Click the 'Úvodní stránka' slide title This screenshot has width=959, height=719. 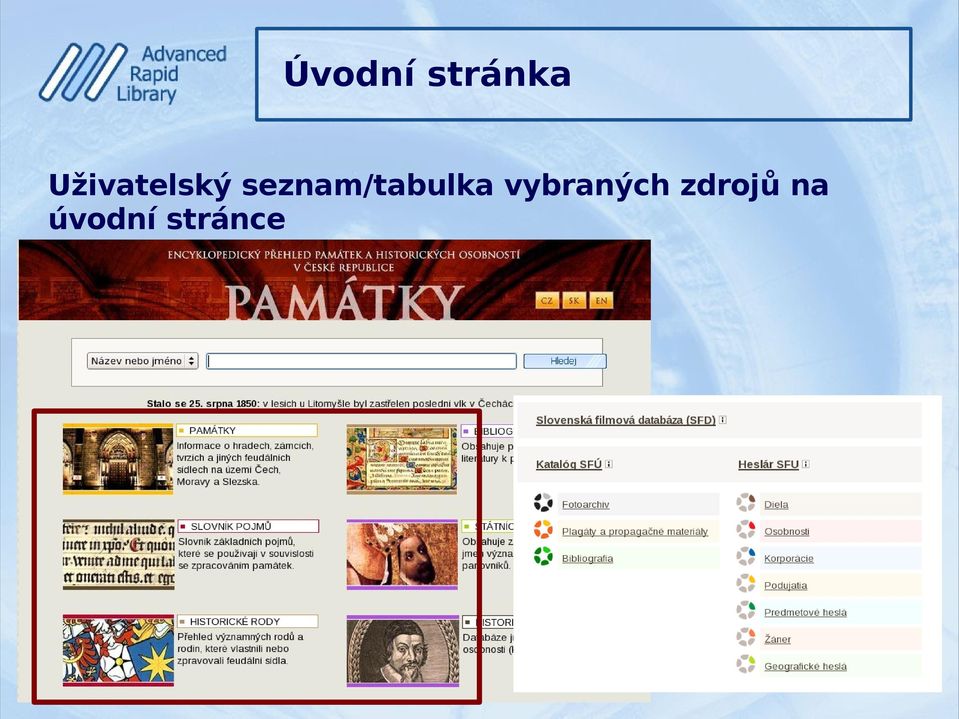[427, 73]
